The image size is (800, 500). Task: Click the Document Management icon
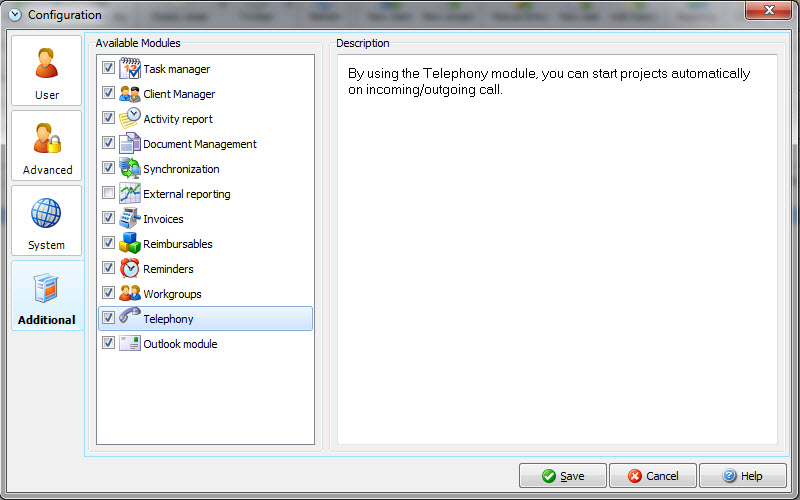pos(130,144)
